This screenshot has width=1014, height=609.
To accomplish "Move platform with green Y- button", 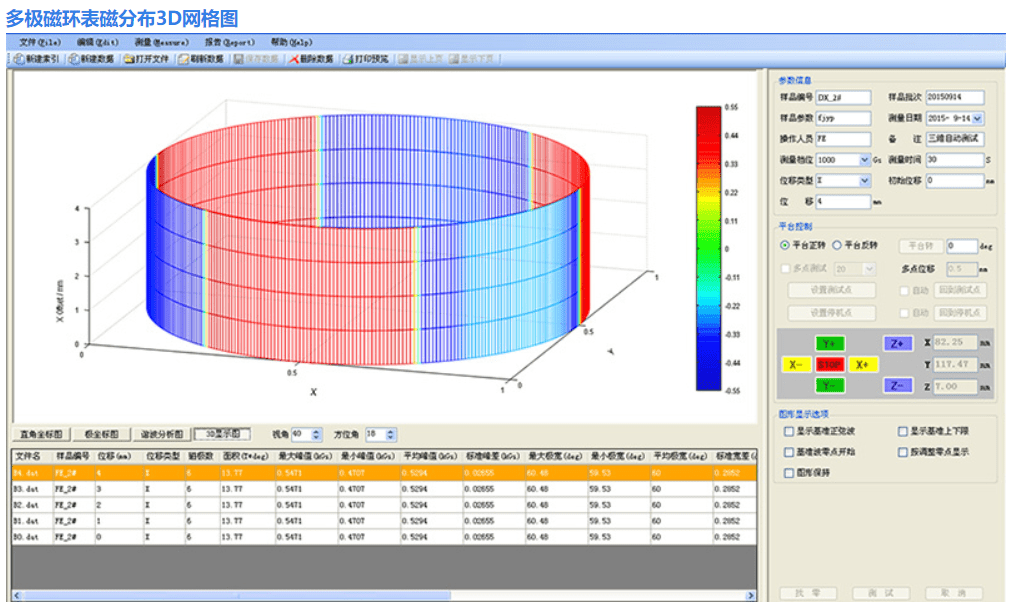I will [829, 385].
